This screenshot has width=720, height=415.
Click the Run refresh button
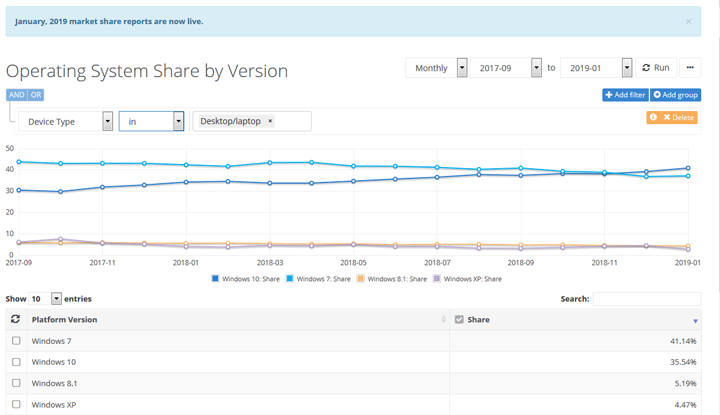tap(656, 68)
